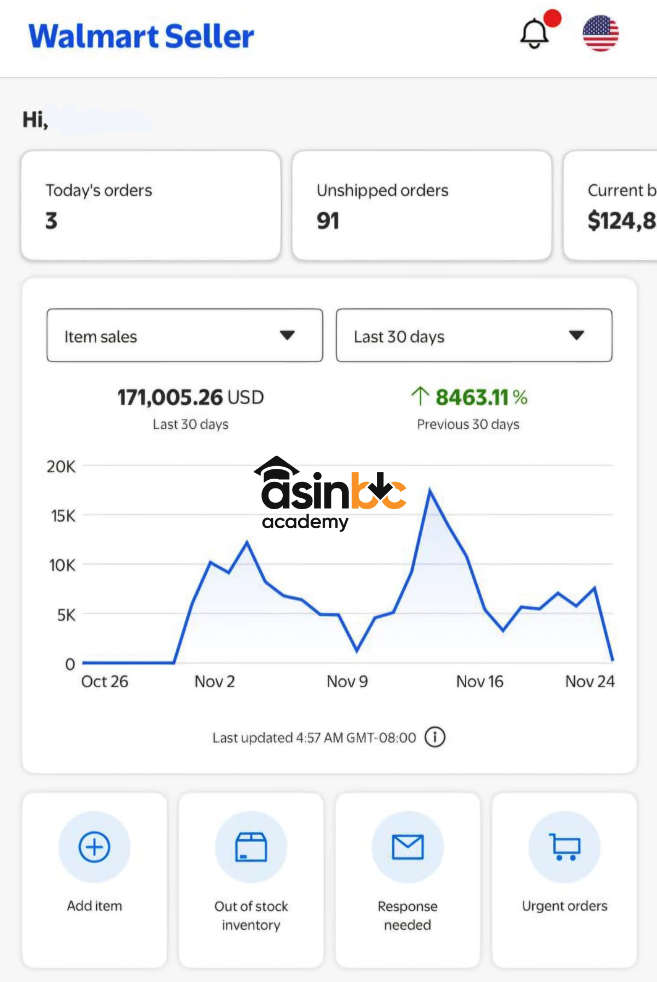Click the Last 30 days dropdown arrow
This screenshot has width=657, height=982.
pyautogui.click(x=576, y=336)
